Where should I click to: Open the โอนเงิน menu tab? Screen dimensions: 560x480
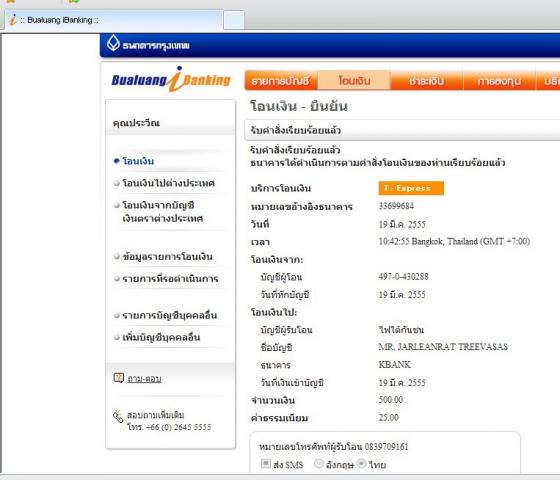click(354, 81)
